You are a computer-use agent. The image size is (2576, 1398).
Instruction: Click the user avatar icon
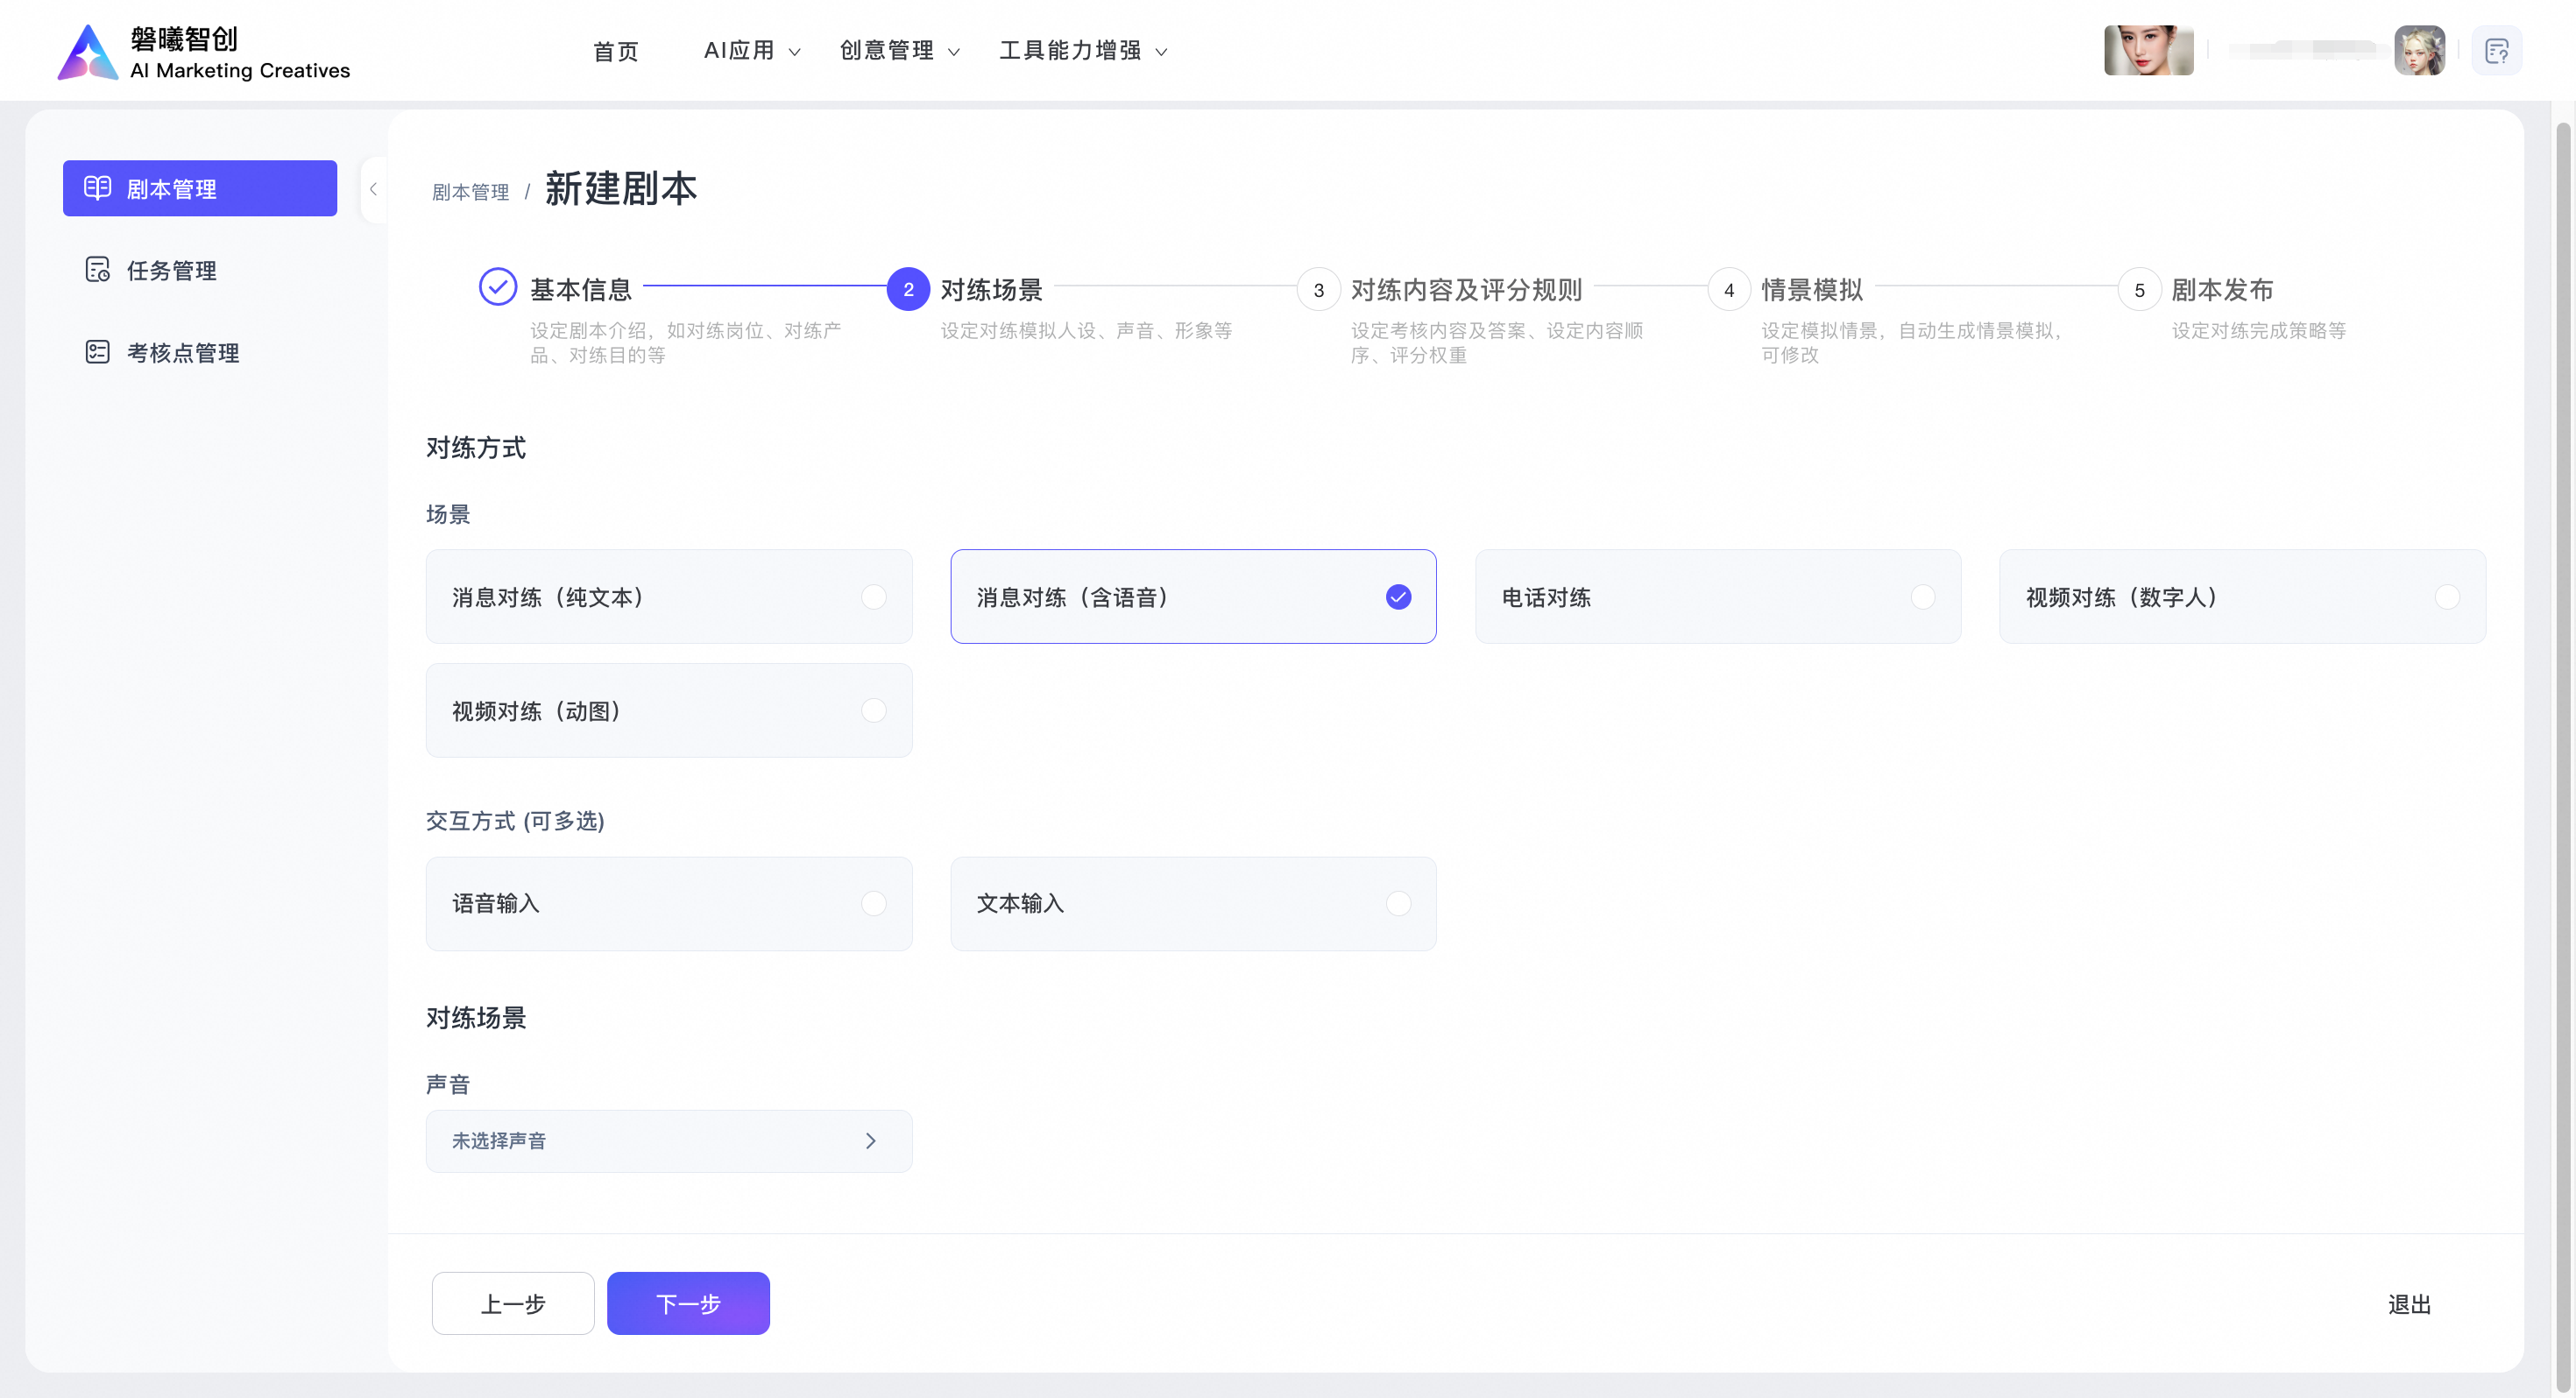tap(2419, 51)
